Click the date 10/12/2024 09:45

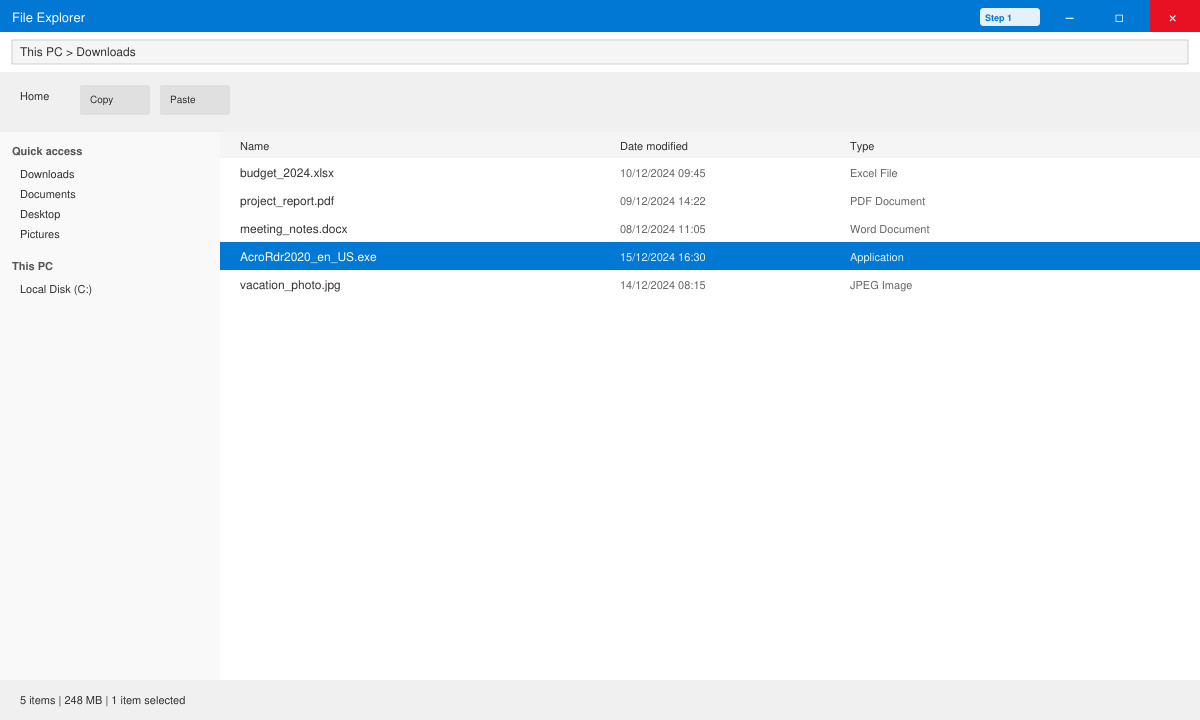(663, 173)
